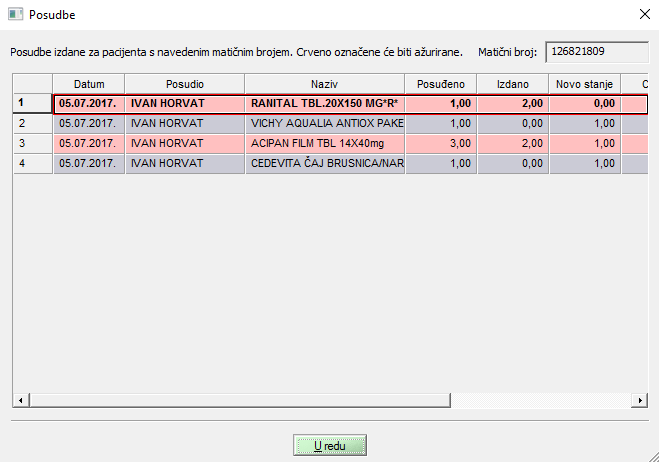
Task: Close the Posudbe dialog window
Action: pyautogui.click(x=645, y=14)
